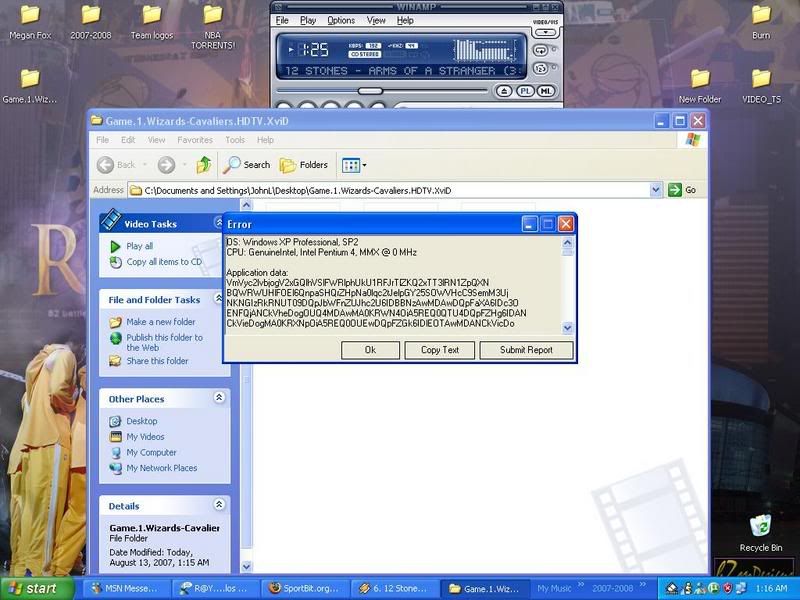Expand the 2007-2008 taskbar toolbar chevron
800x600 pixels.
click(x=642, y=585)
